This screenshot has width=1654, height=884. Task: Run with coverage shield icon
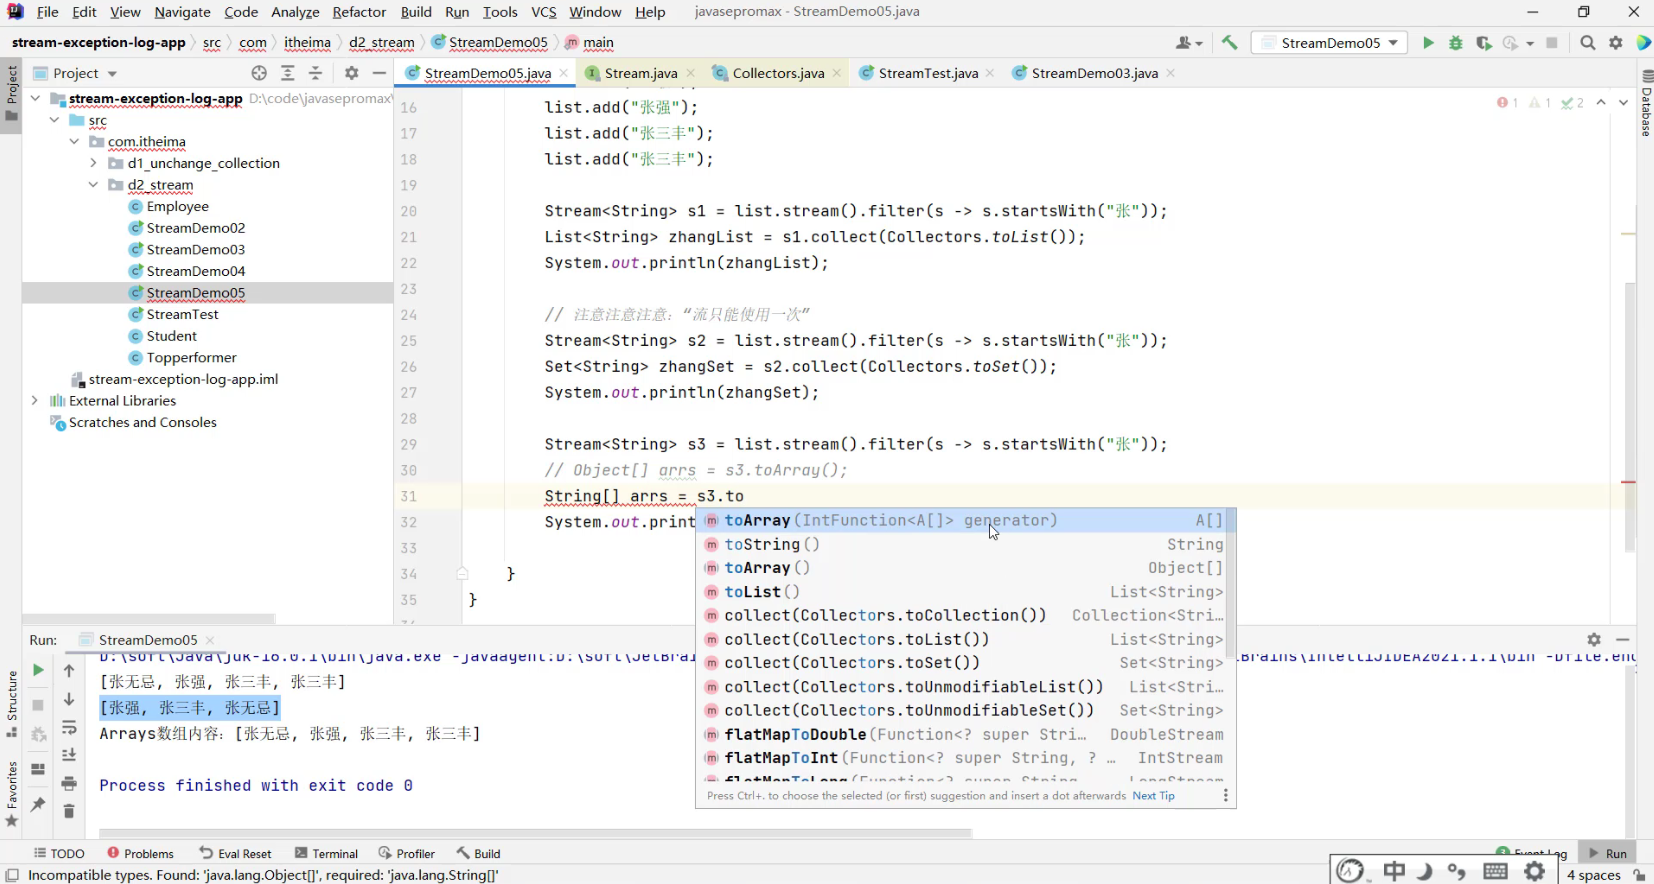pos(1484,43)
